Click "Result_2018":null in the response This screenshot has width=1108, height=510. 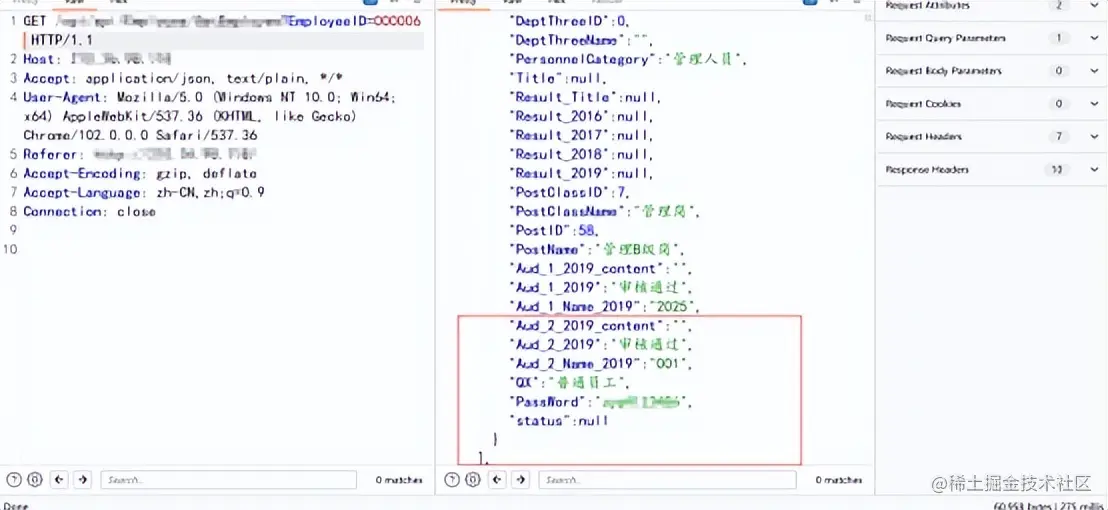[581, 155]
